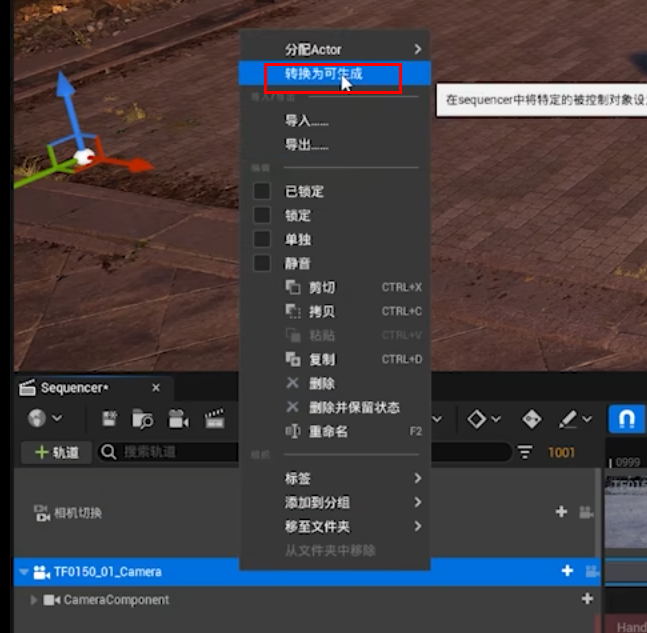
Task: Open the world globe dropdown
Action: (45, 418)
